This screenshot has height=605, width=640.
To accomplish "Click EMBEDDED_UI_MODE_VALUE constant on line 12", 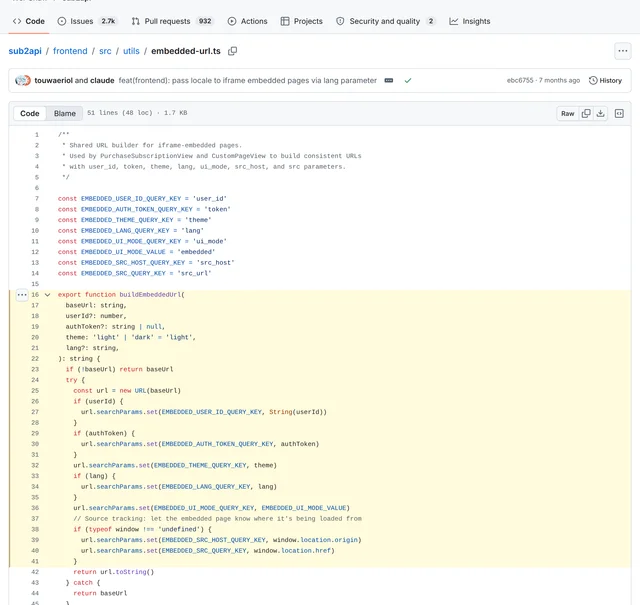I will (x=123, y=252).
